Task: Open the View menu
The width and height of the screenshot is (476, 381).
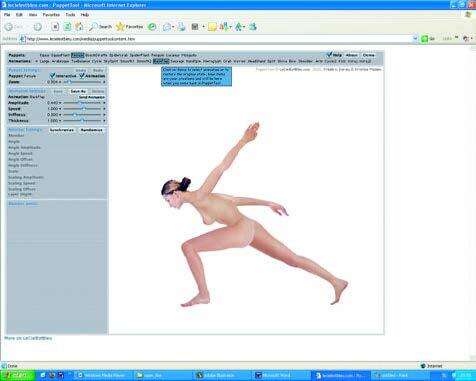Action: 33,15
